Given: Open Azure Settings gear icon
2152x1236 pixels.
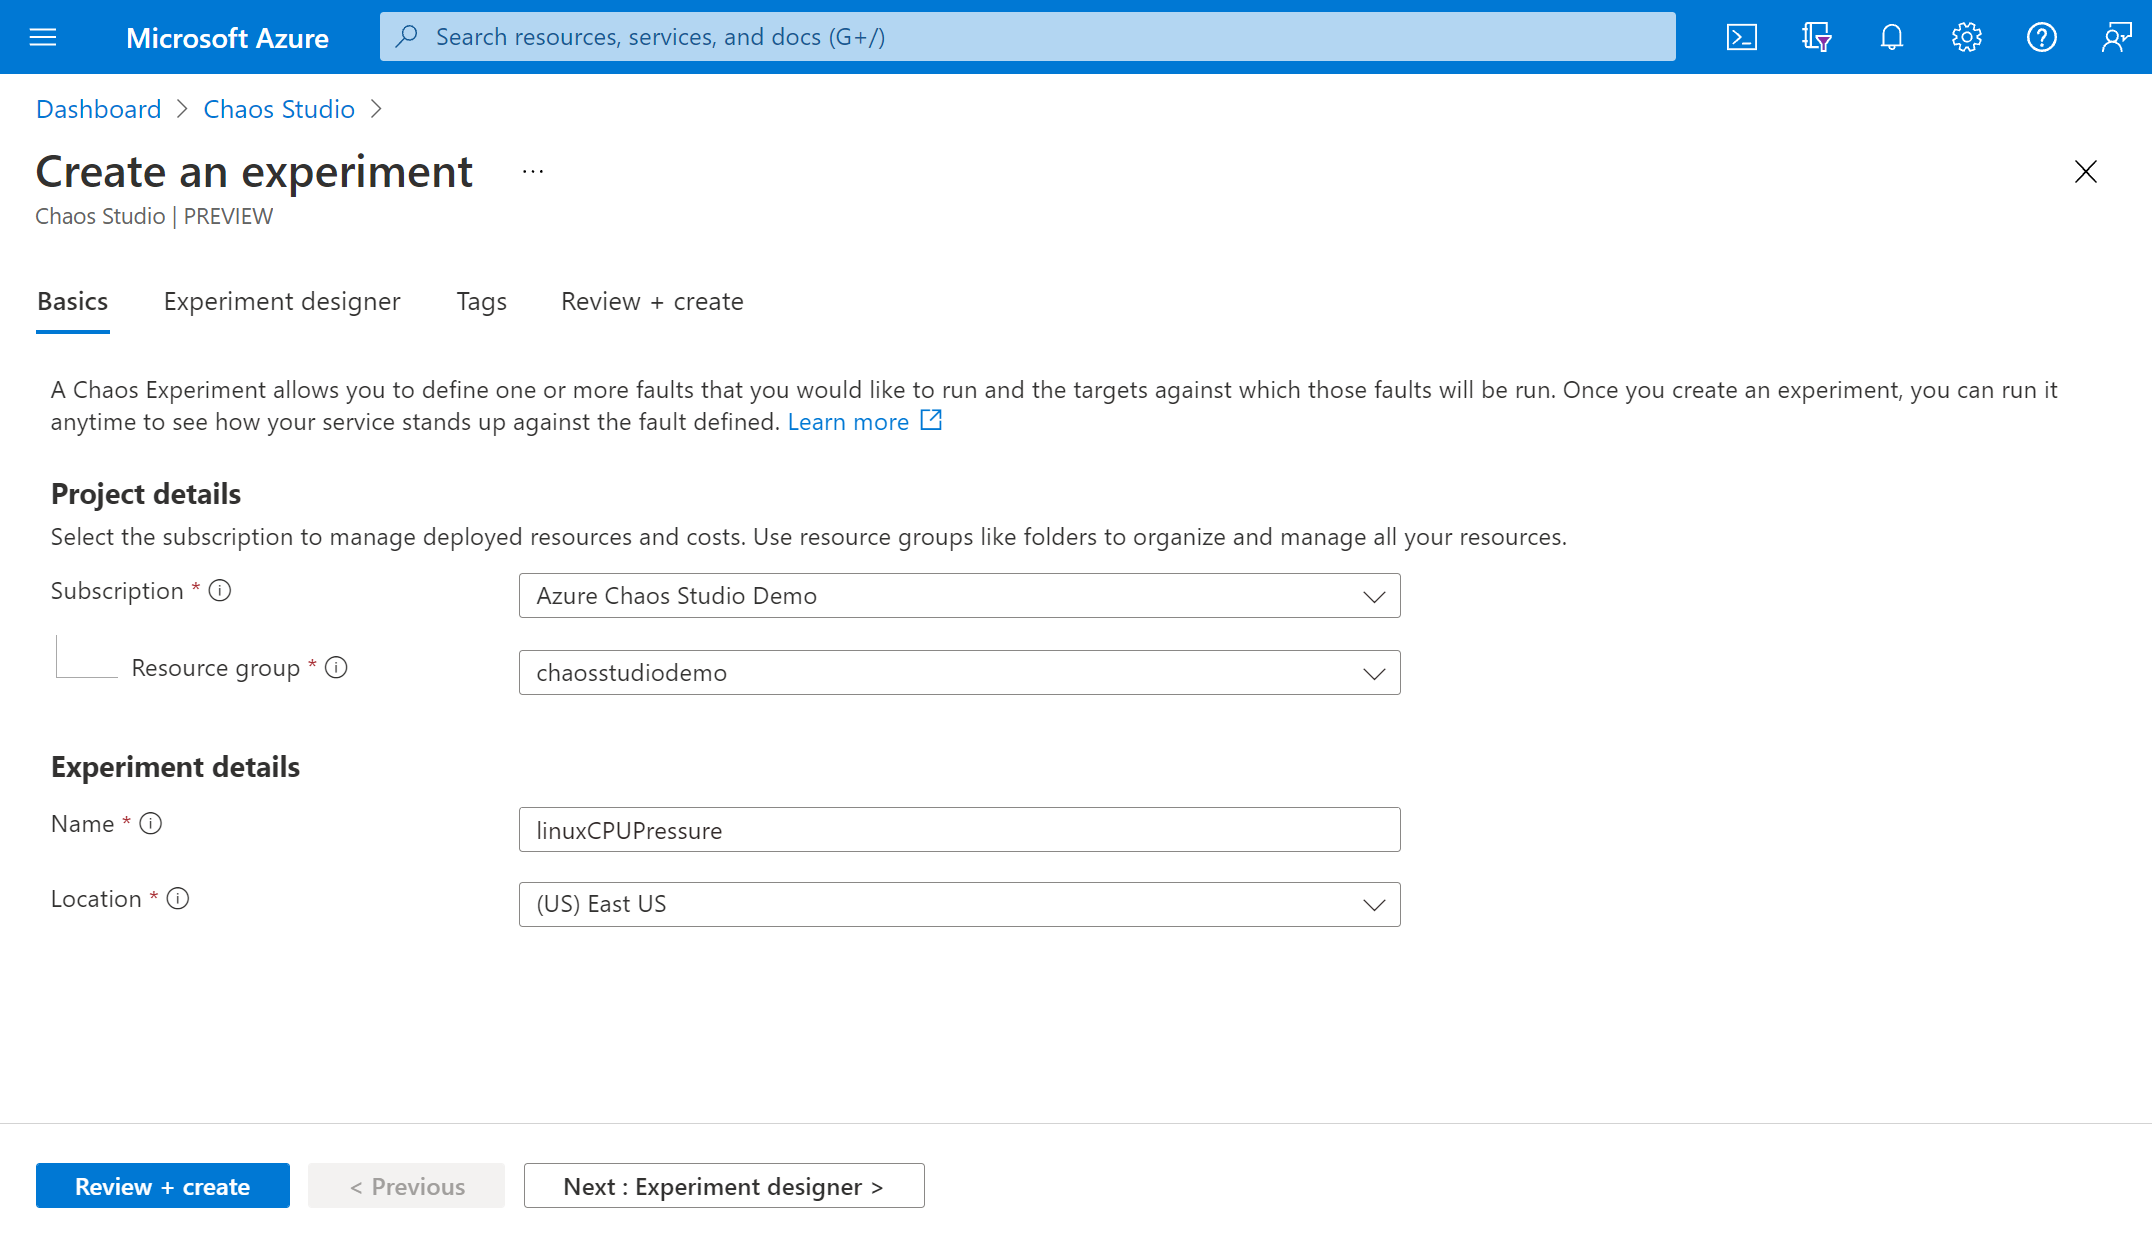Looking at the screenshot, I should click(x=1966, y=35).
